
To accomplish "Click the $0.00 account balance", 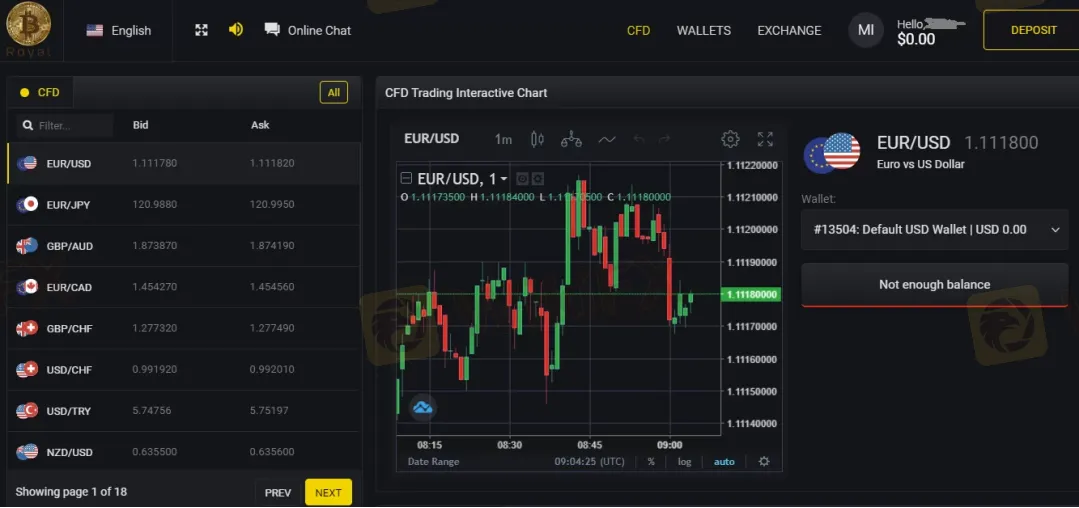I will click(916, 39).
